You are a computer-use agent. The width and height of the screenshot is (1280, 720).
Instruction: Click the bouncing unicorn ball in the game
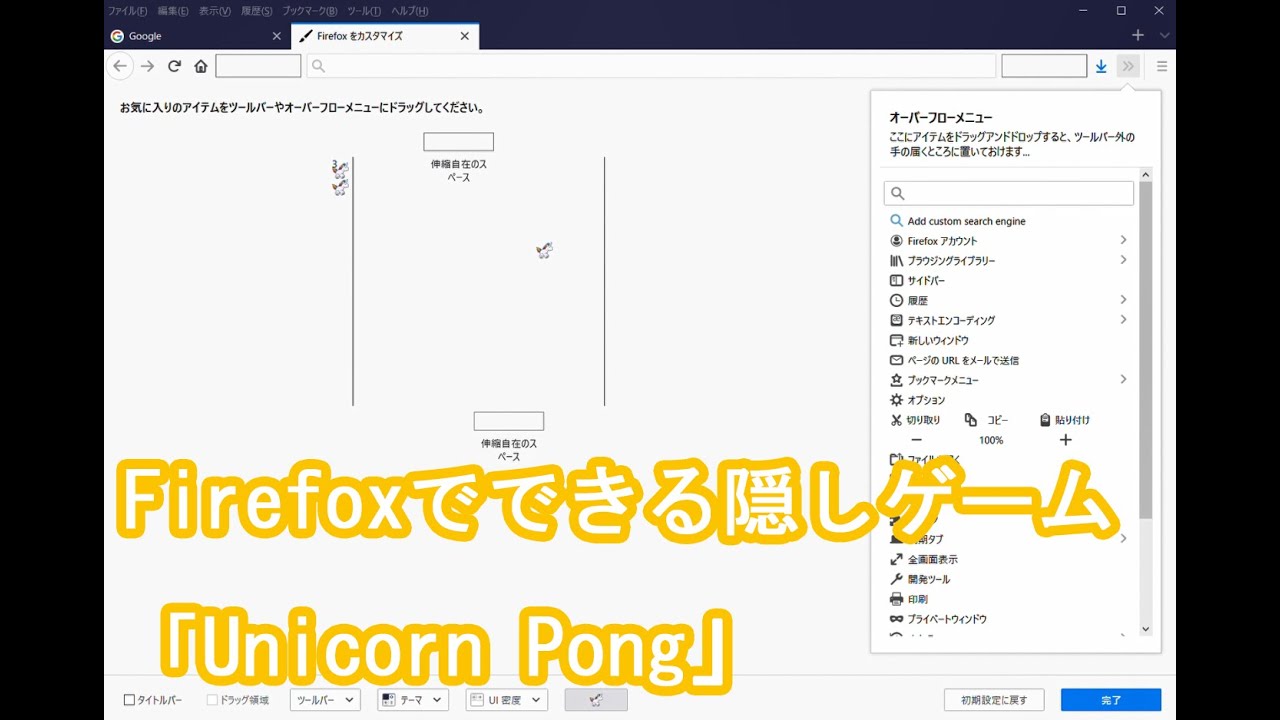[544, 250]
